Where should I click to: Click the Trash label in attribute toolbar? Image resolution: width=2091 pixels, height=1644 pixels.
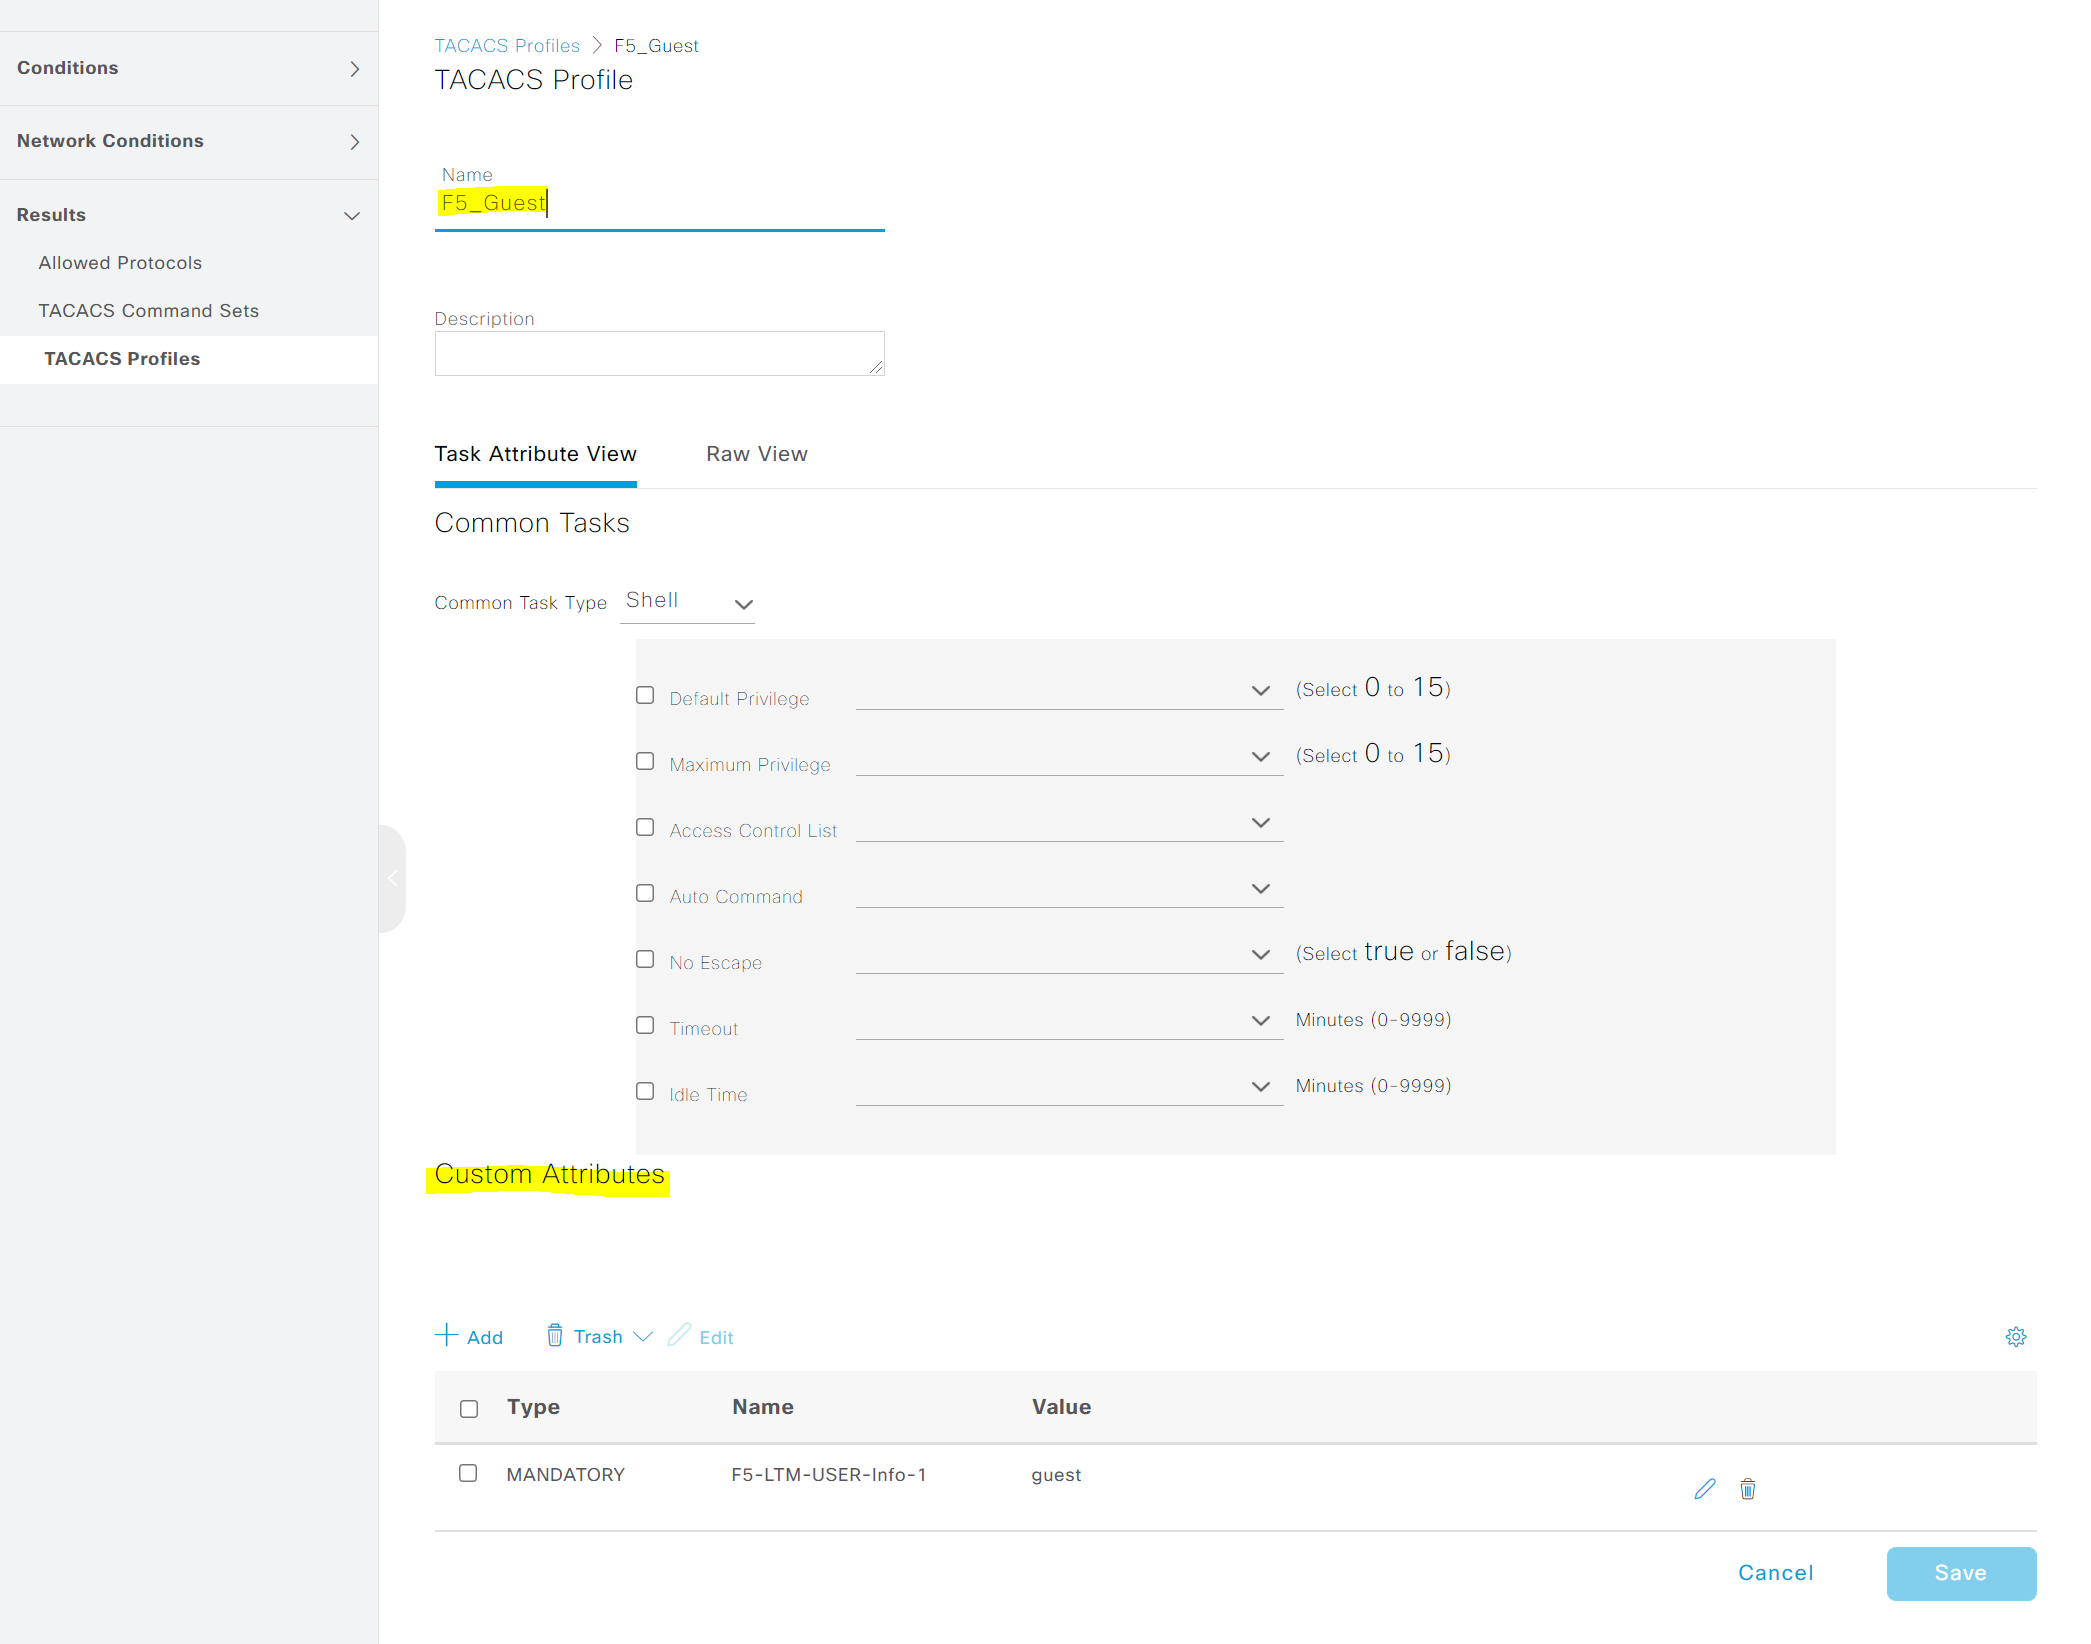[x=598, y=1337]
